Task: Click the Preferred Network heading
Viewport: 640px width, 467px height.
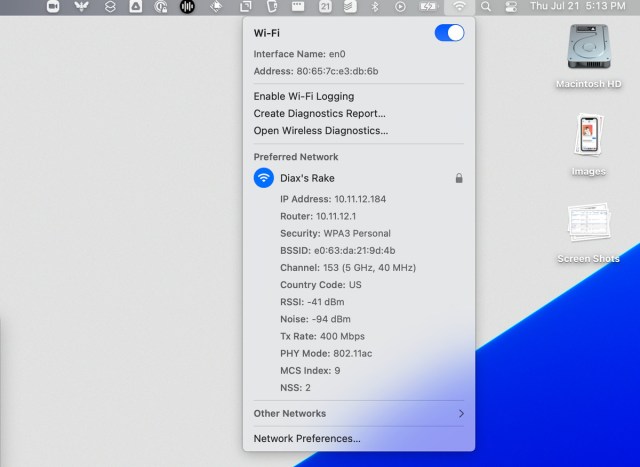Action: (296, 157)
